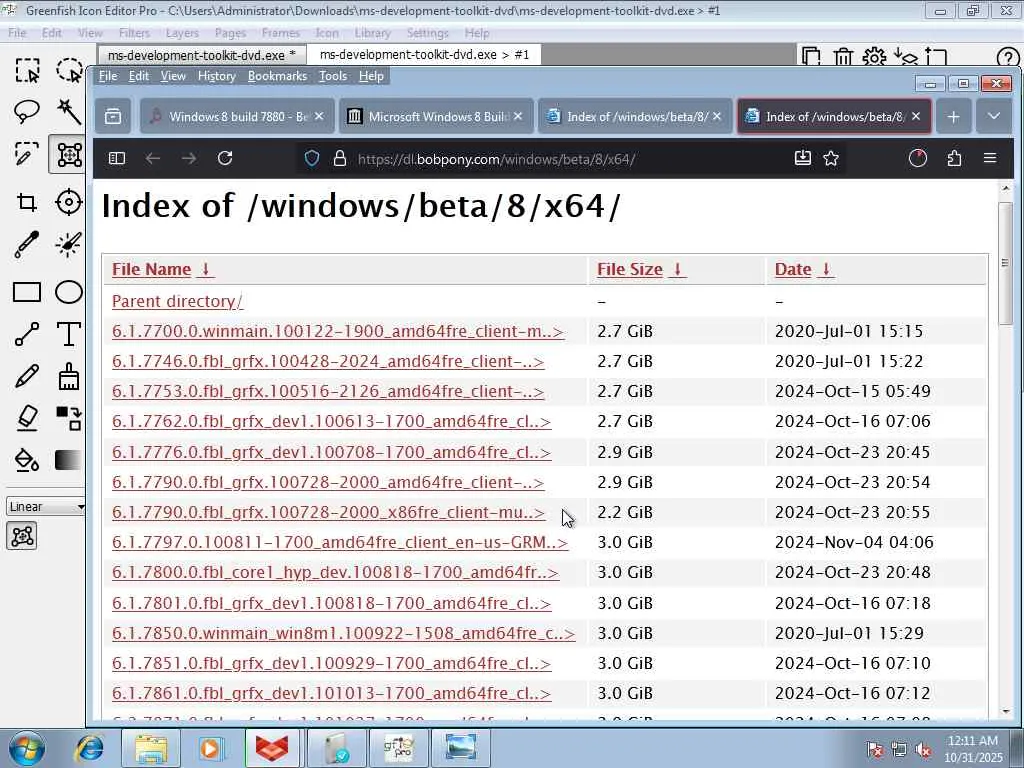Viewport: 1024px width, 768px height.
Task: Open the tracking protection shield icon
Action: 312,158
